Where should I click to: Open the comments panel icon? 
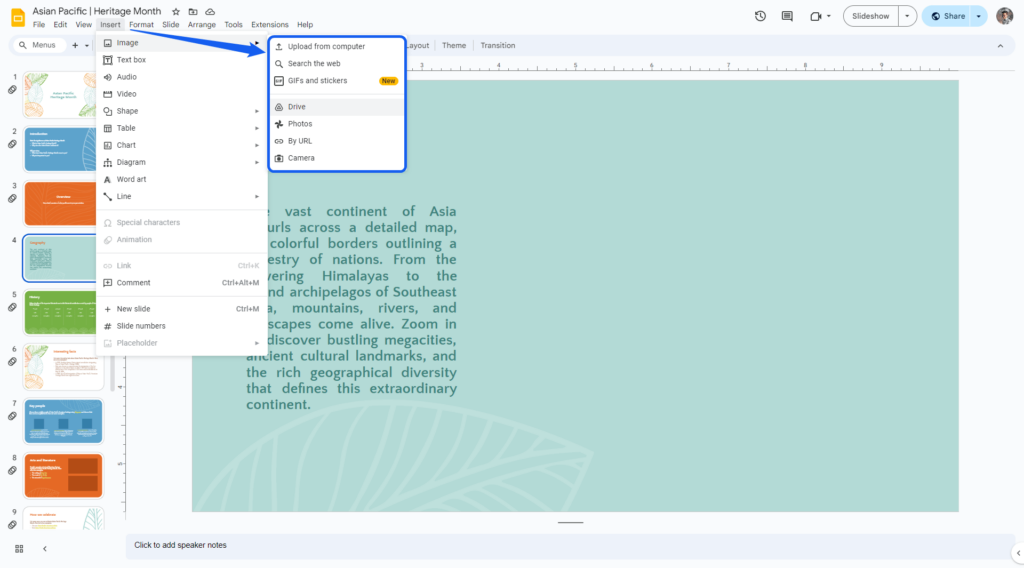pyautogui.click(x=787, y=16)
